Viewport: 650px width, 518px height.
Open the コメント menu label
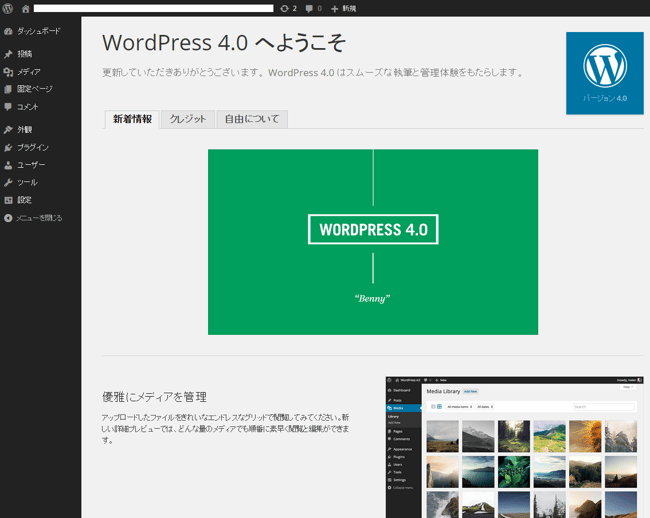(27, 107)
